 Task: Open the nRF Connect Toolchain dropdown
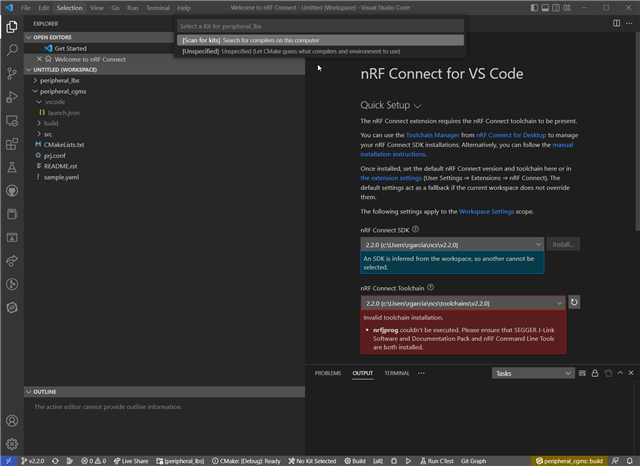(463, 303)
